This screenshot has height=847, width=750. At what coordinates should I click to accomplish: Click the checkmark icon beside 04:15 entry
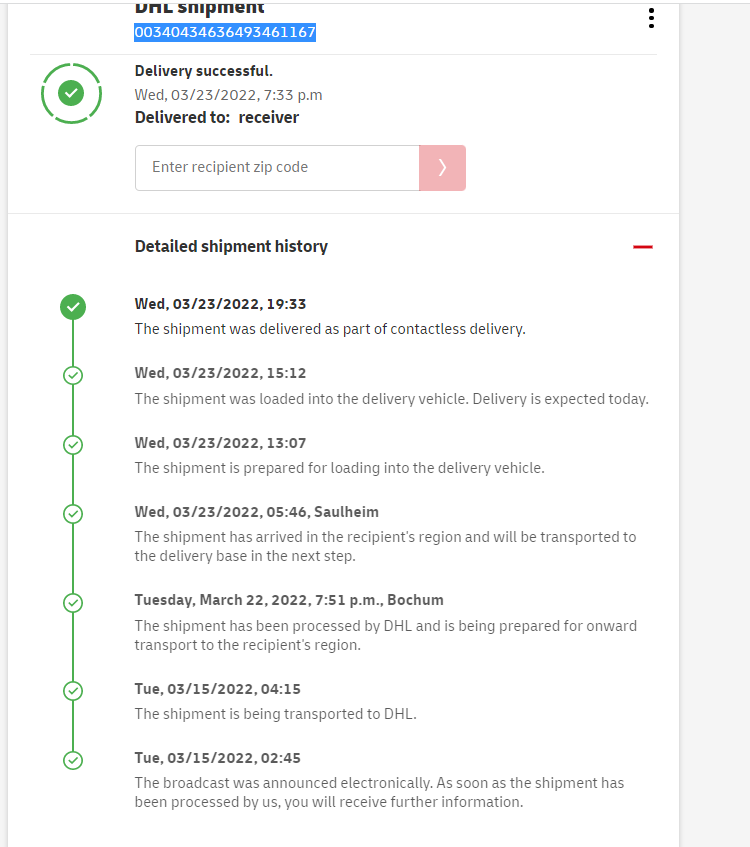click(73, 690)
